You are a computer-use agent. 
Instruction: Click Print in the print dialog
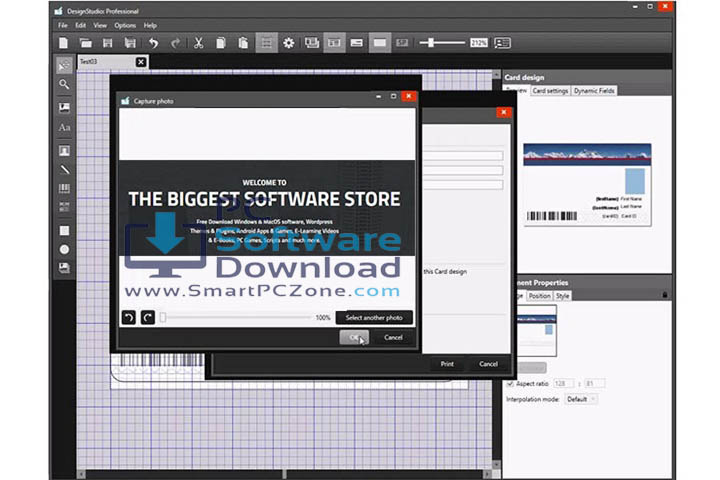pyautogui.click(x=447, y=364)
